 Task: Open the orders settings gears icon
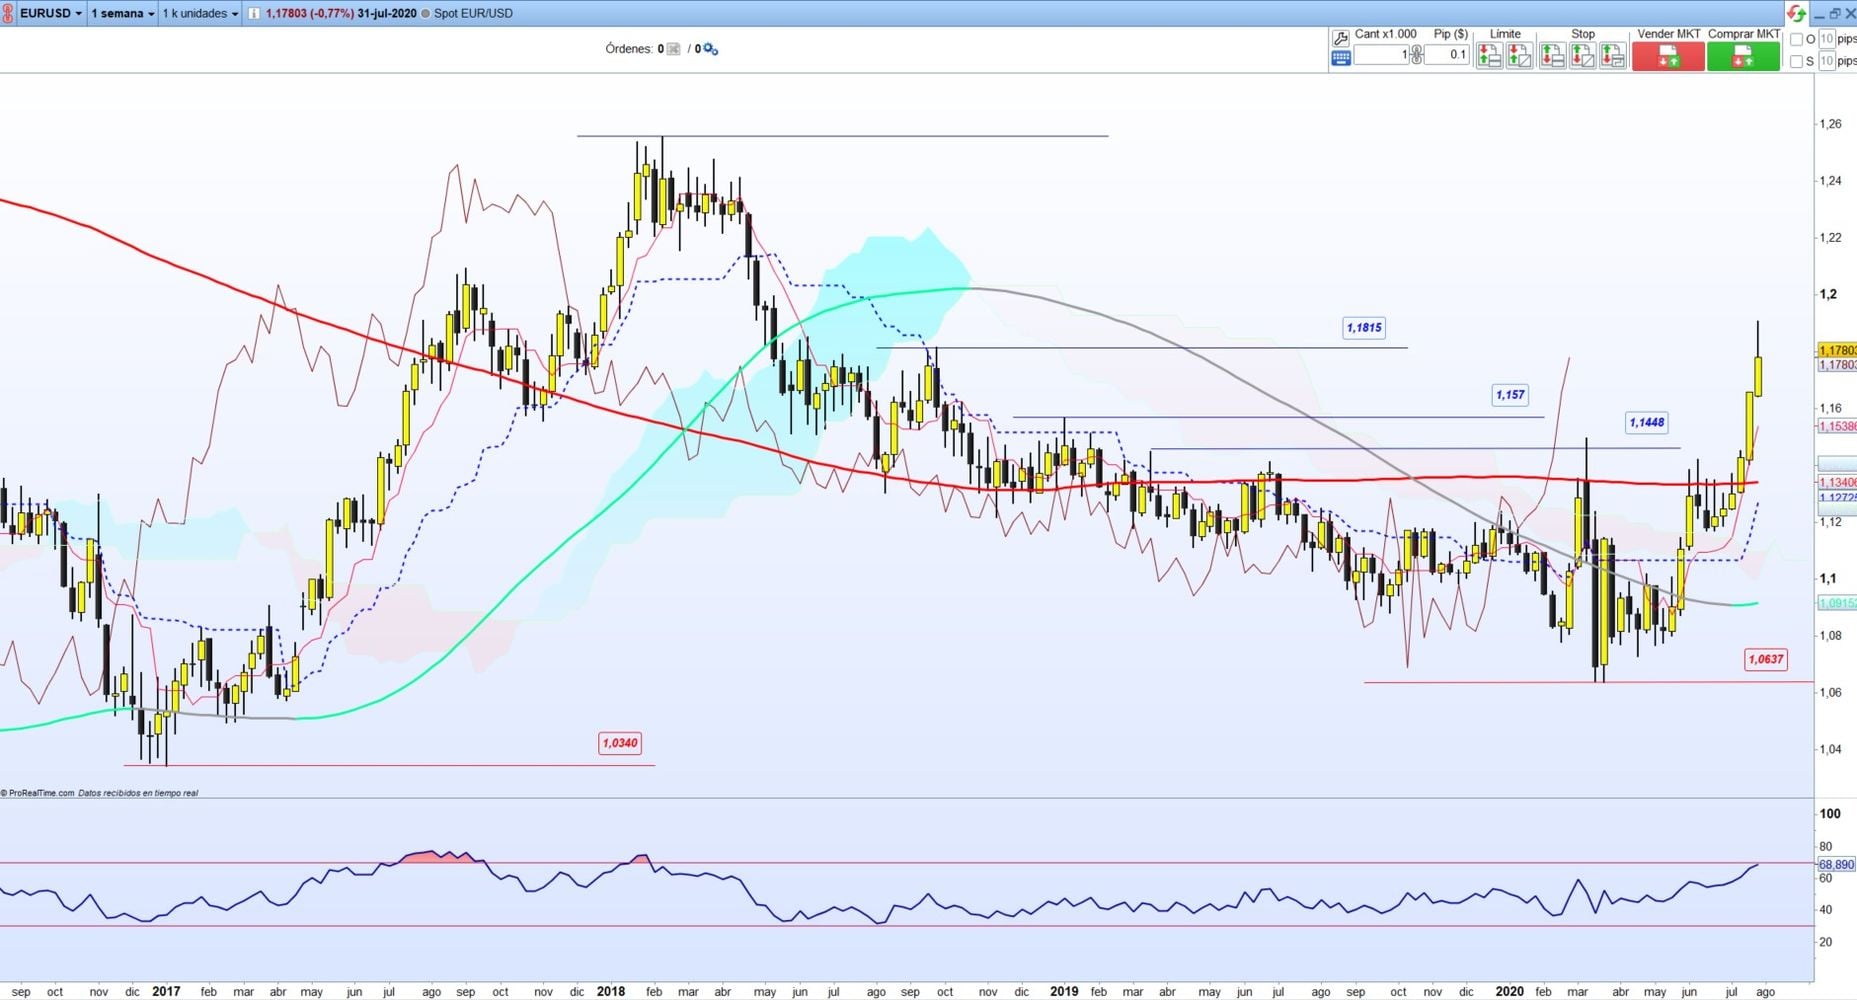click(x=710, y=49)
